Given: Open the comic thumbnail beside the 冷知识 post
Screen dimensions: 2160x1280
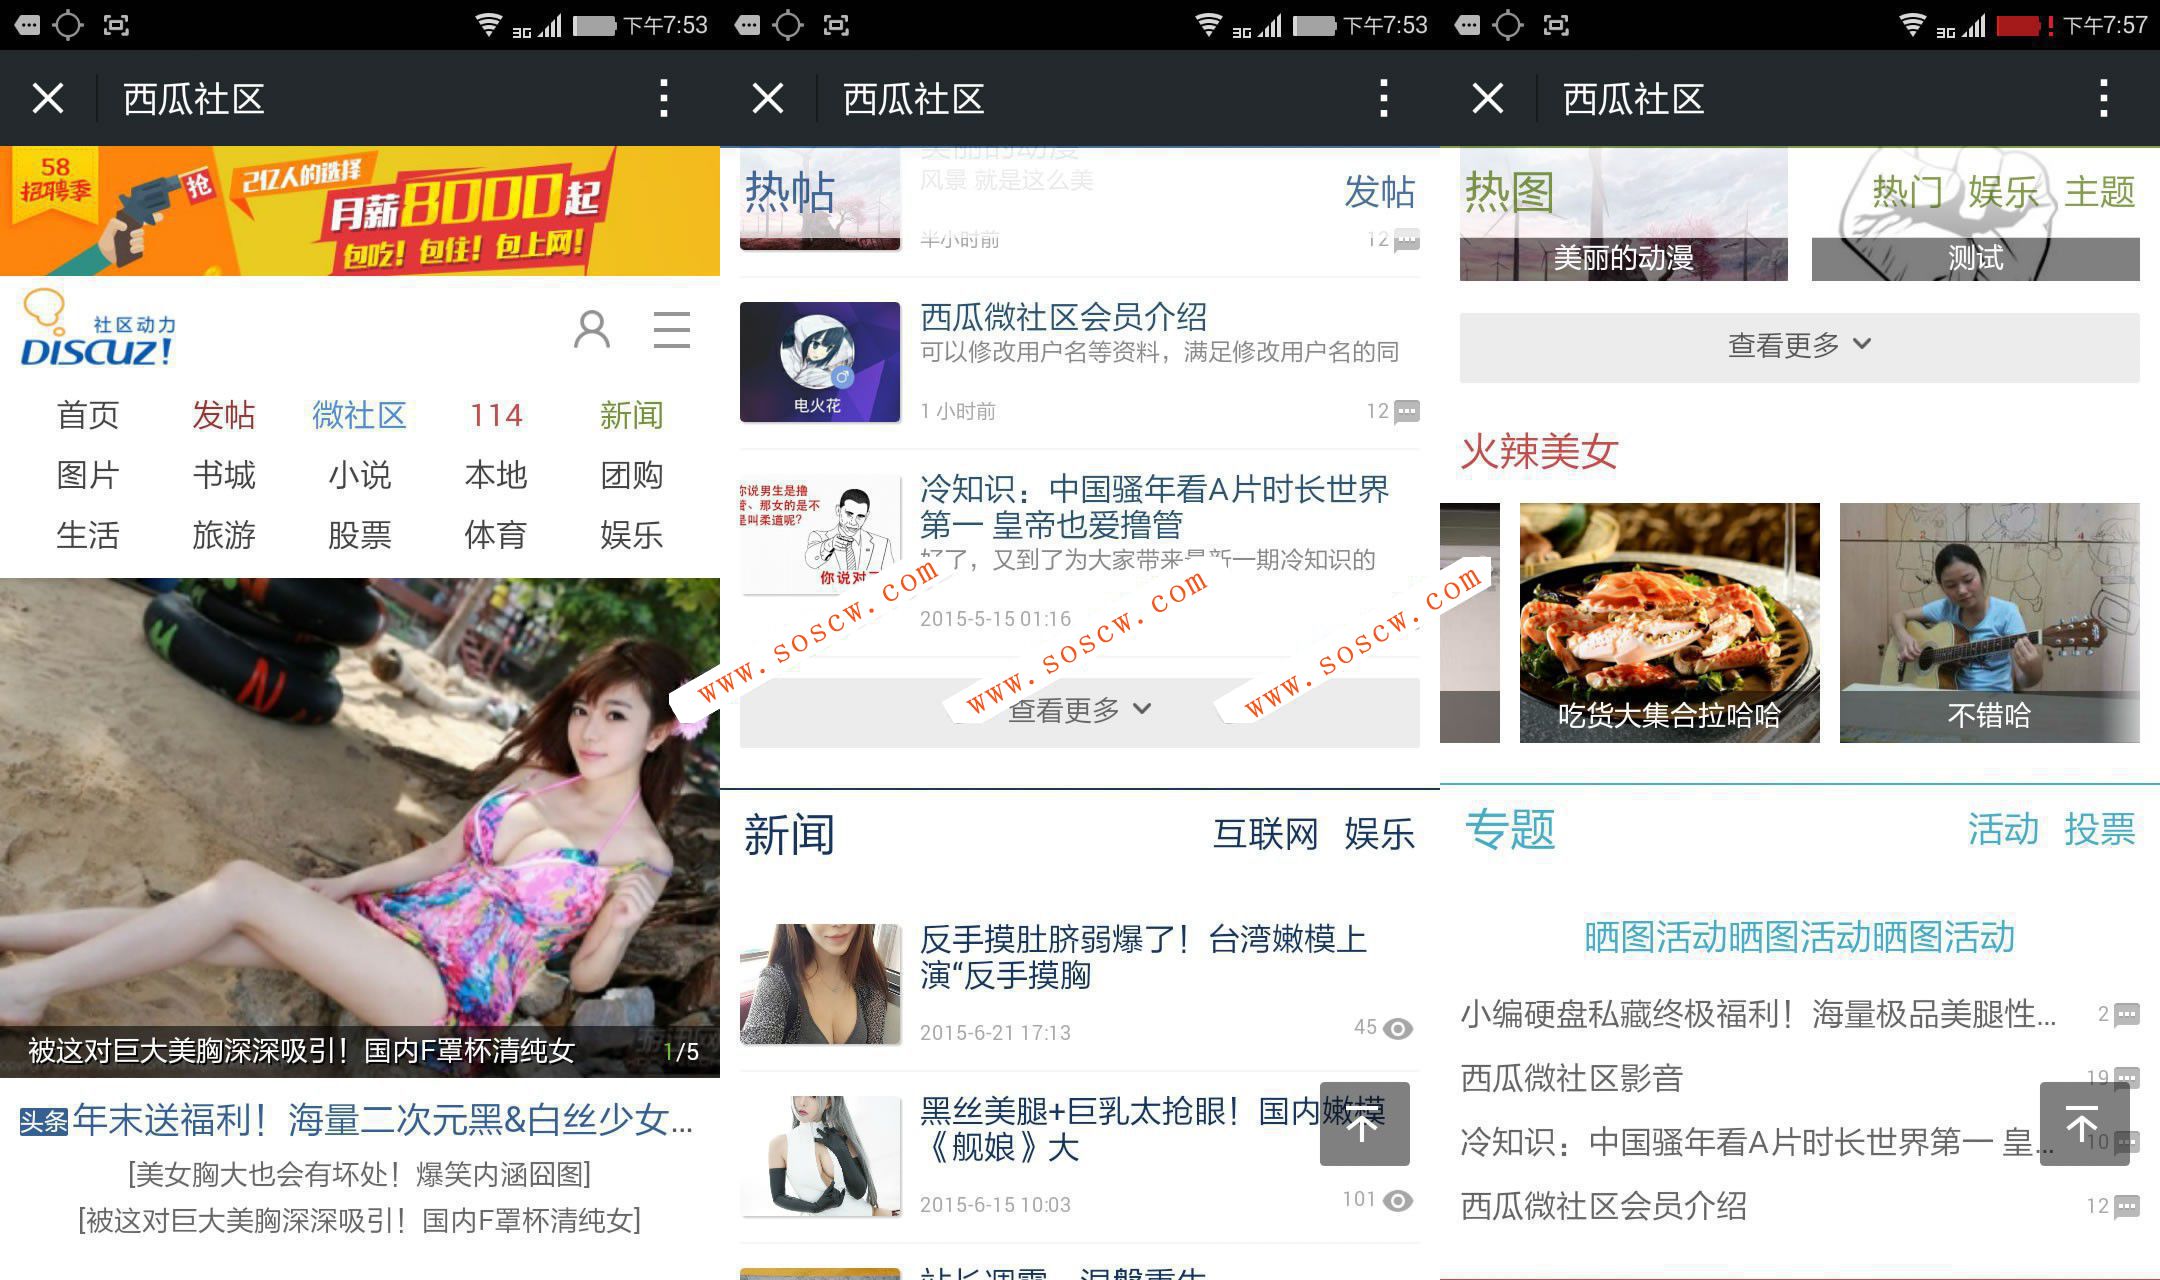Looking at the screenshot, I should (820, 534).
